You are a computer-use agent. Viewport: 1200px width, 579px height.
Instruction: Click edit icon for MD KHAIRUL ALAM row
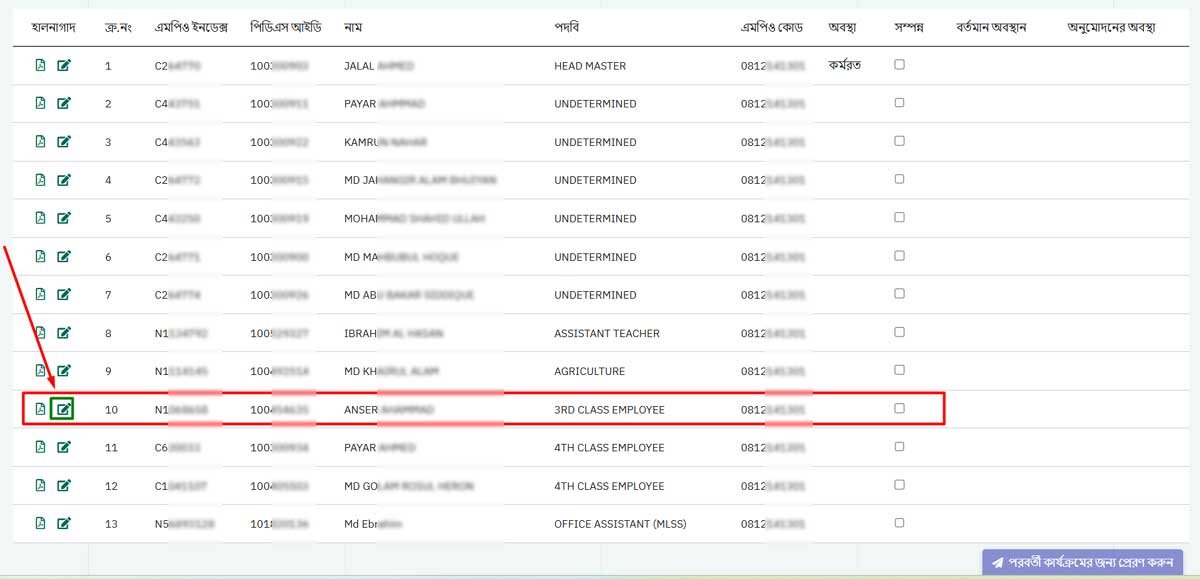click(64, 371)
